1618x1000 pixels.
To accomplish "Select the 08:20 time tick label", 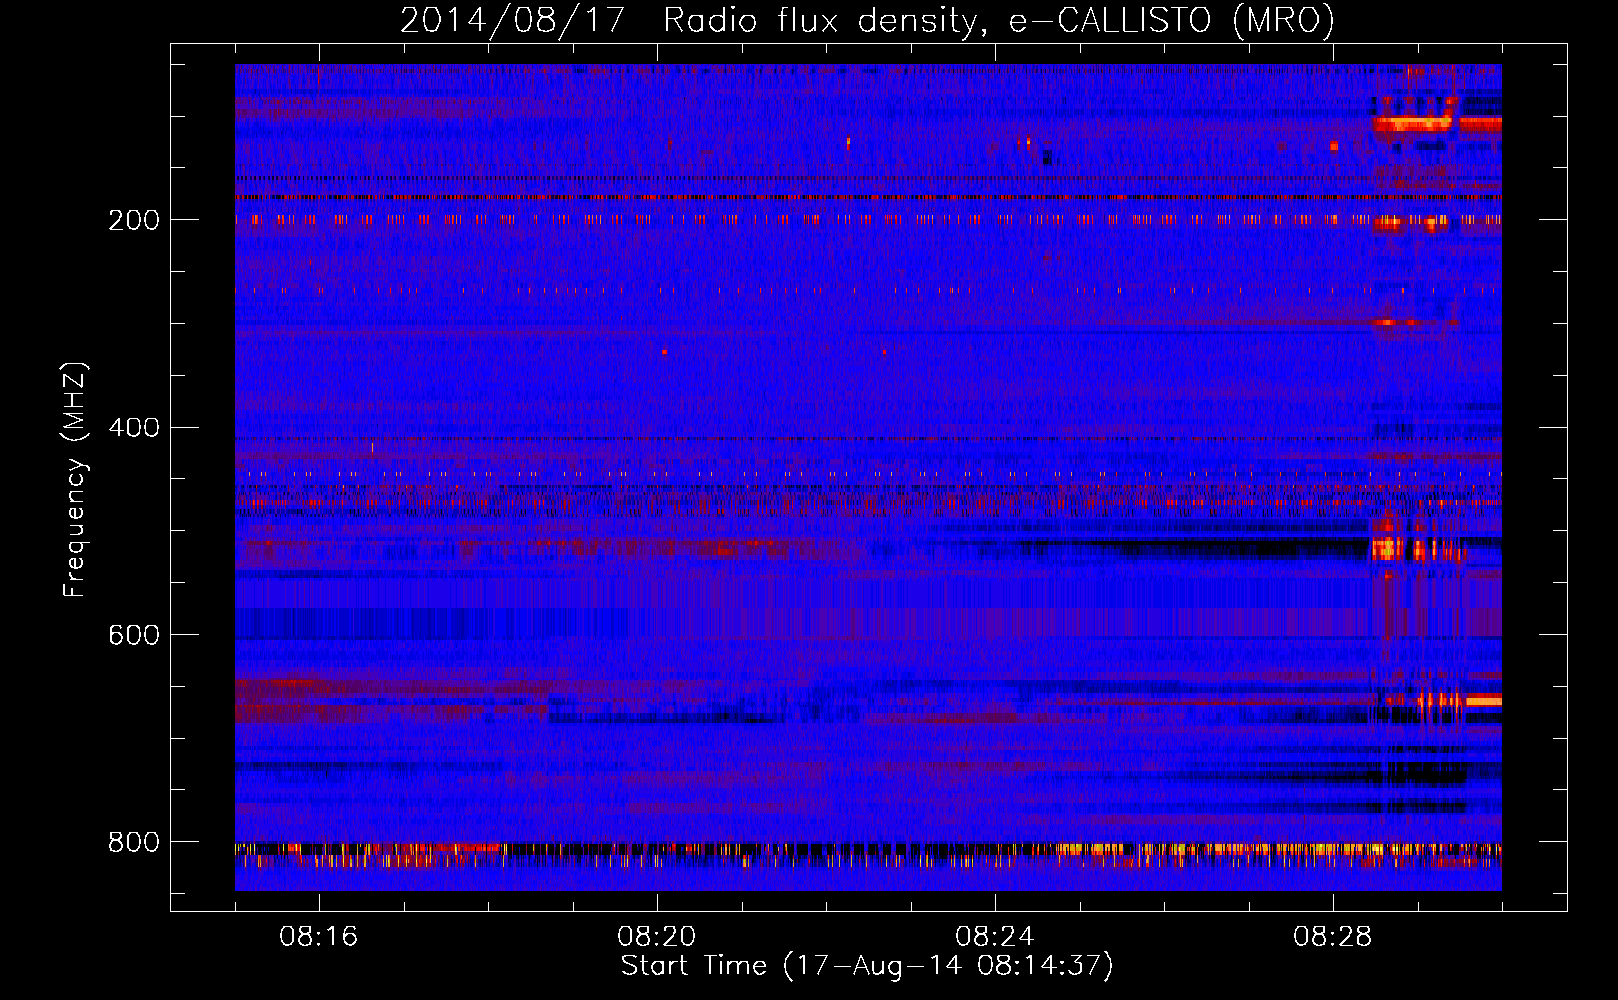I will [x=657, y=937].
